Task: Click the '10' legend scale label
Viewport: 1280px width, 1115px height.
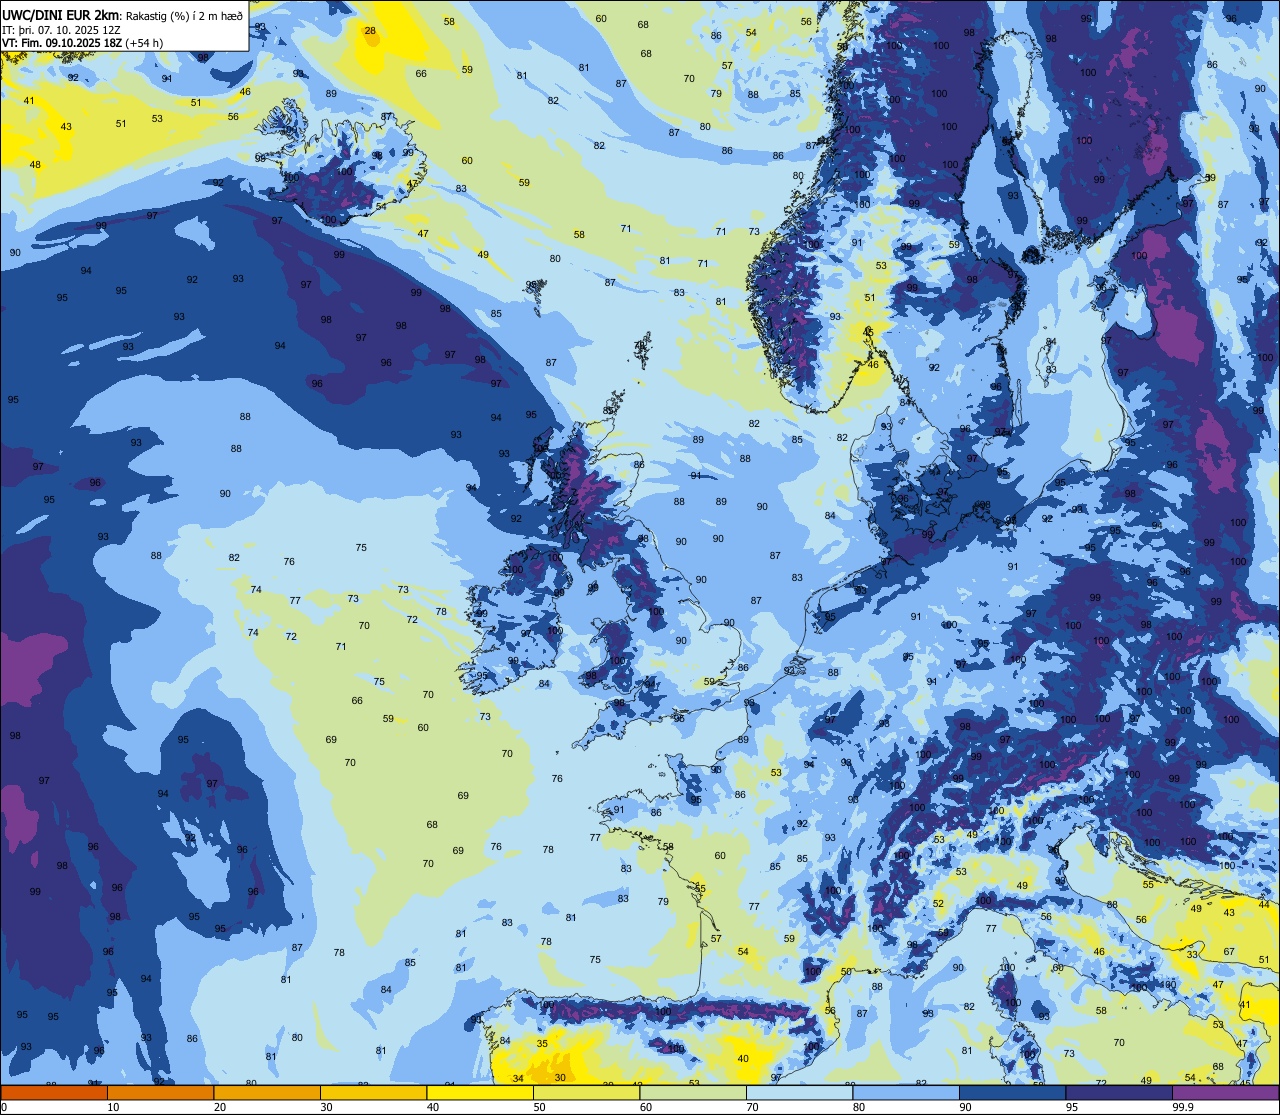Action: pos(114,1106)
